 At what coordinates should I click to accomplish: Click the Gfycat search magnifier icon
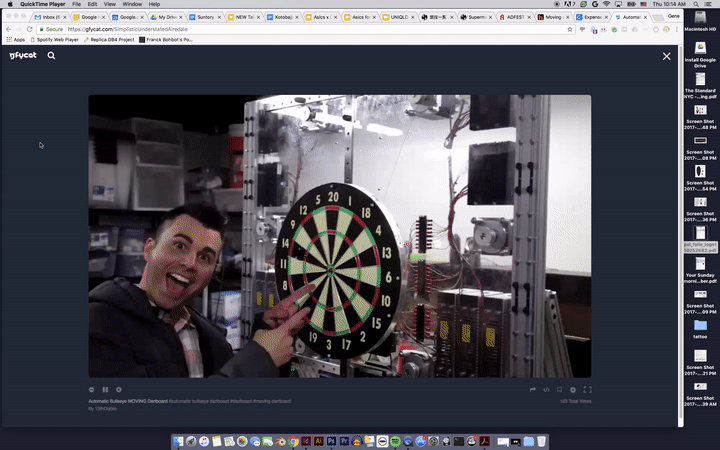tap(51, 56)
